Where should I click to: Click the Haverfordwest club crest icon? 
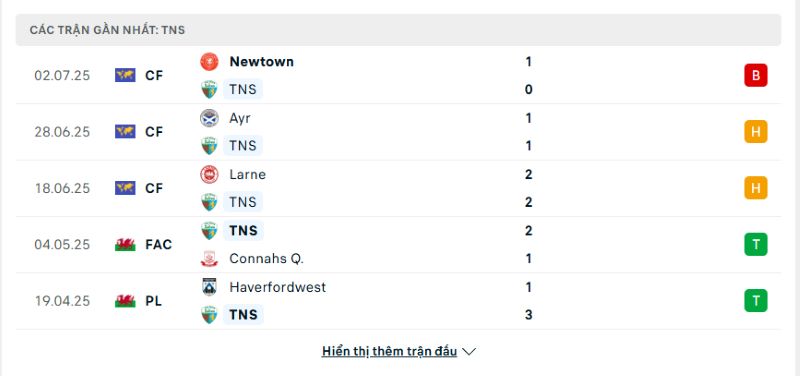[x=209, y=287]
